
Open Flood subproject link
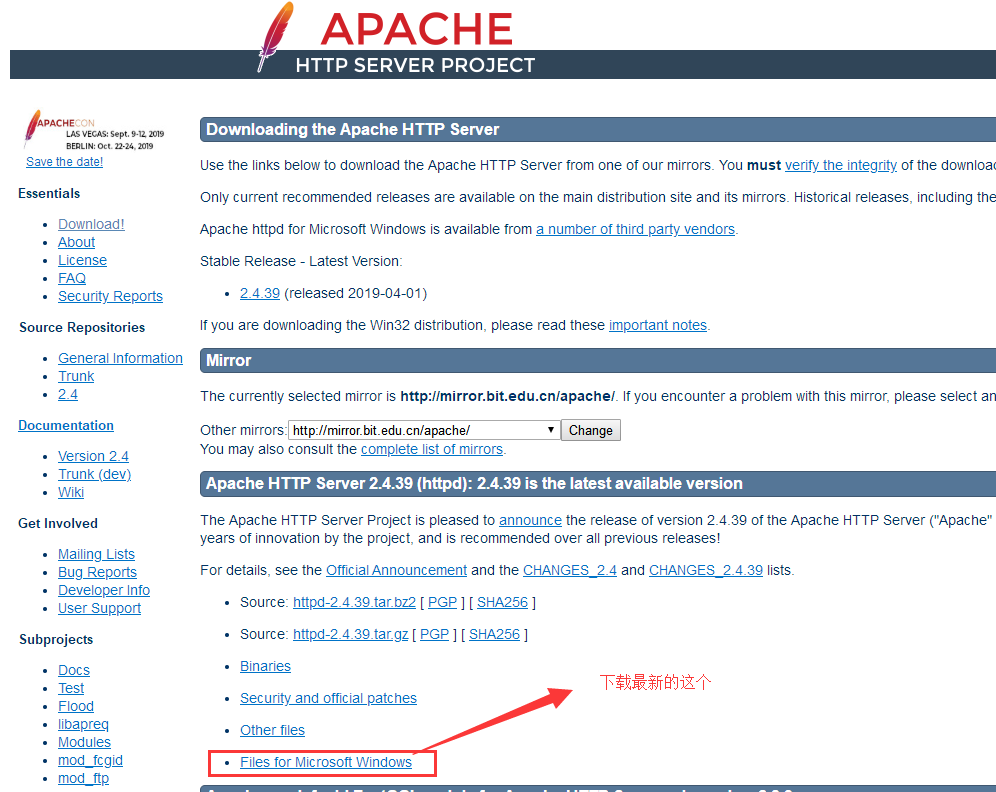coord(76,706)
